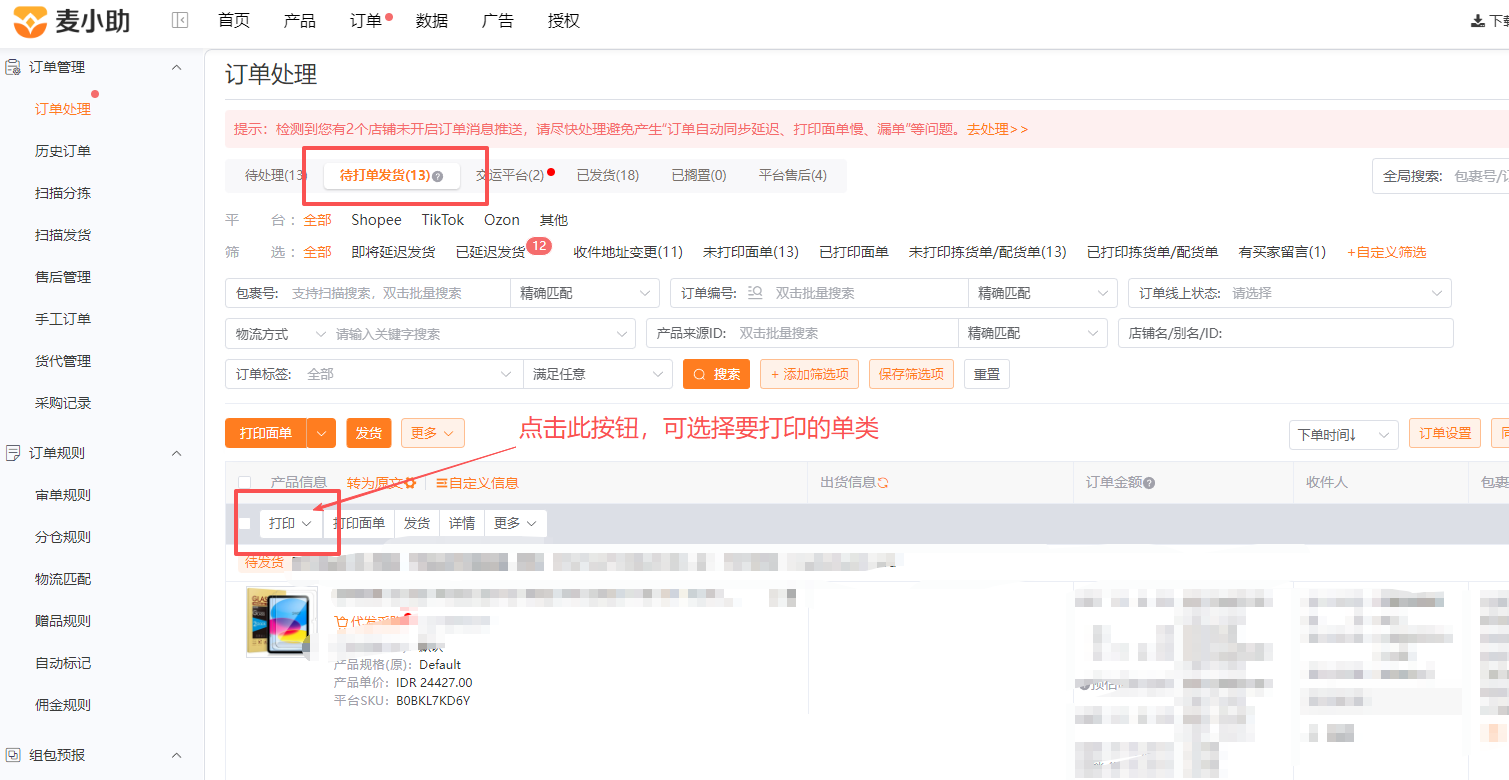The height and width of the screenshot is (780, 1509).
Task: Open the 订单标签 dropdown
Action: point(374,374)
